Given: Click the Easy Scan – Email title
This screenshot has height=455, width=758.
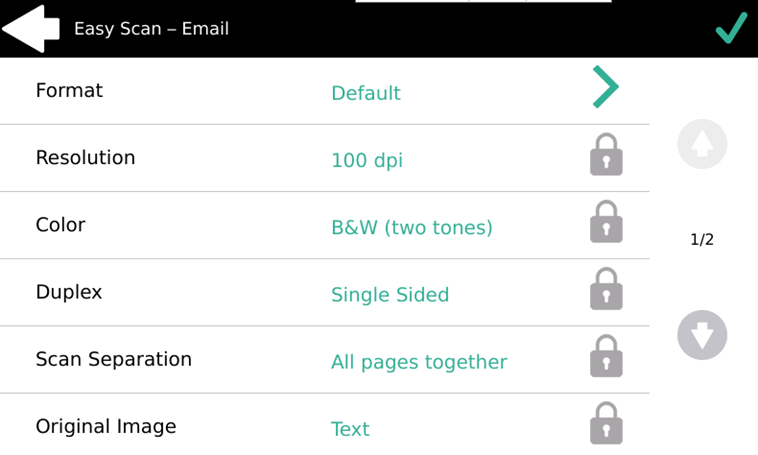Looking at the screenshot, I should (x=151, y=28).
